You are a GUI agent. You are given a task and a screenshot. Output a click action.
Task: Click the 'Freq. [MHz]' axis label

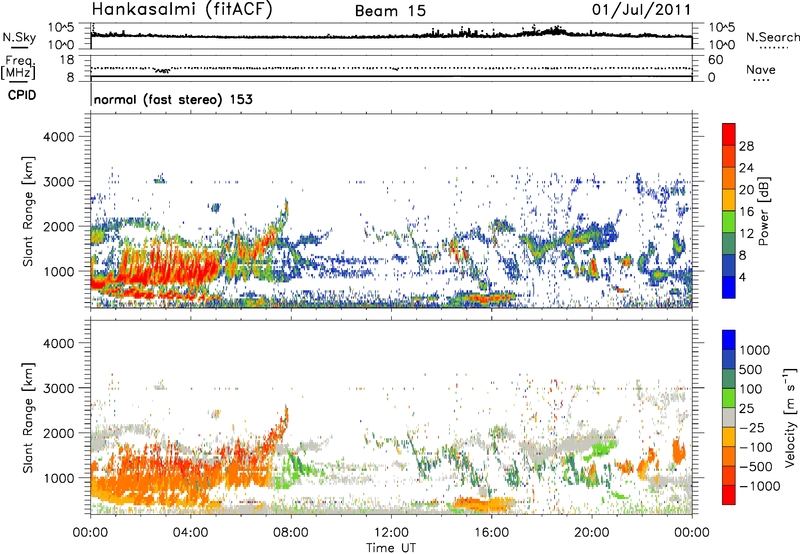[19, 68]
